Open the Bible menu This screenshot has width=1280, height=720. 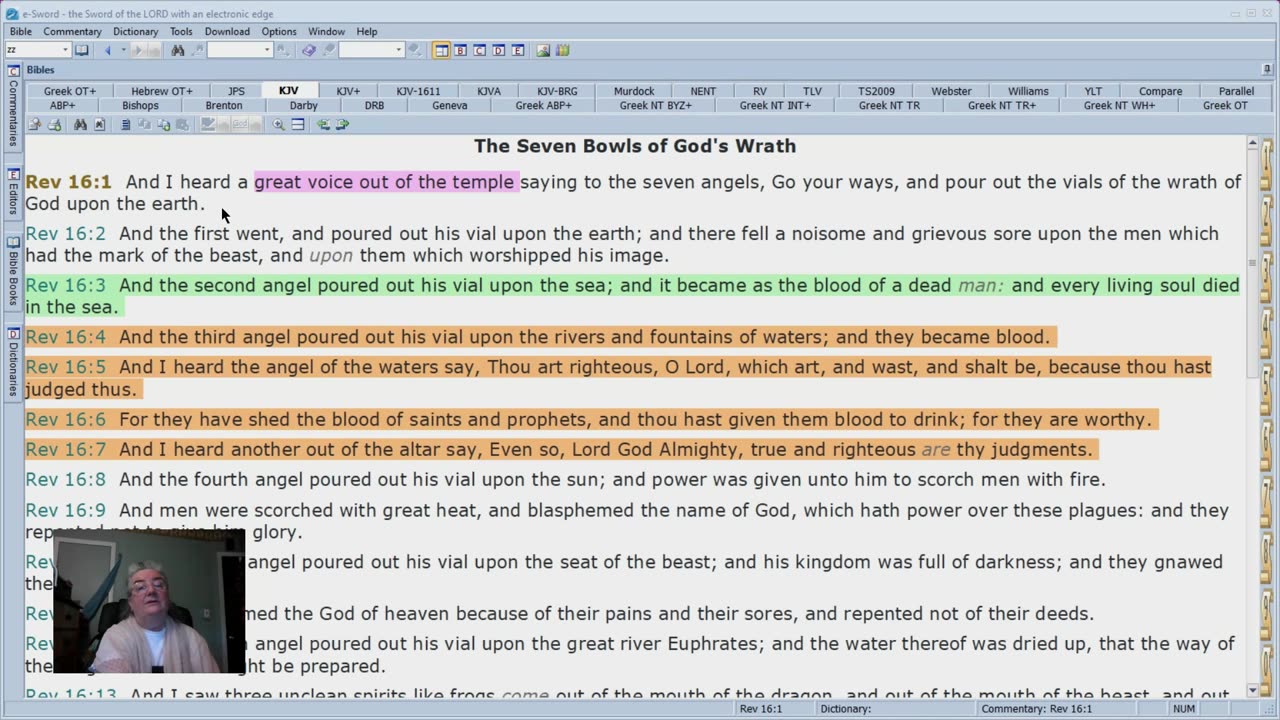[21, 32]
